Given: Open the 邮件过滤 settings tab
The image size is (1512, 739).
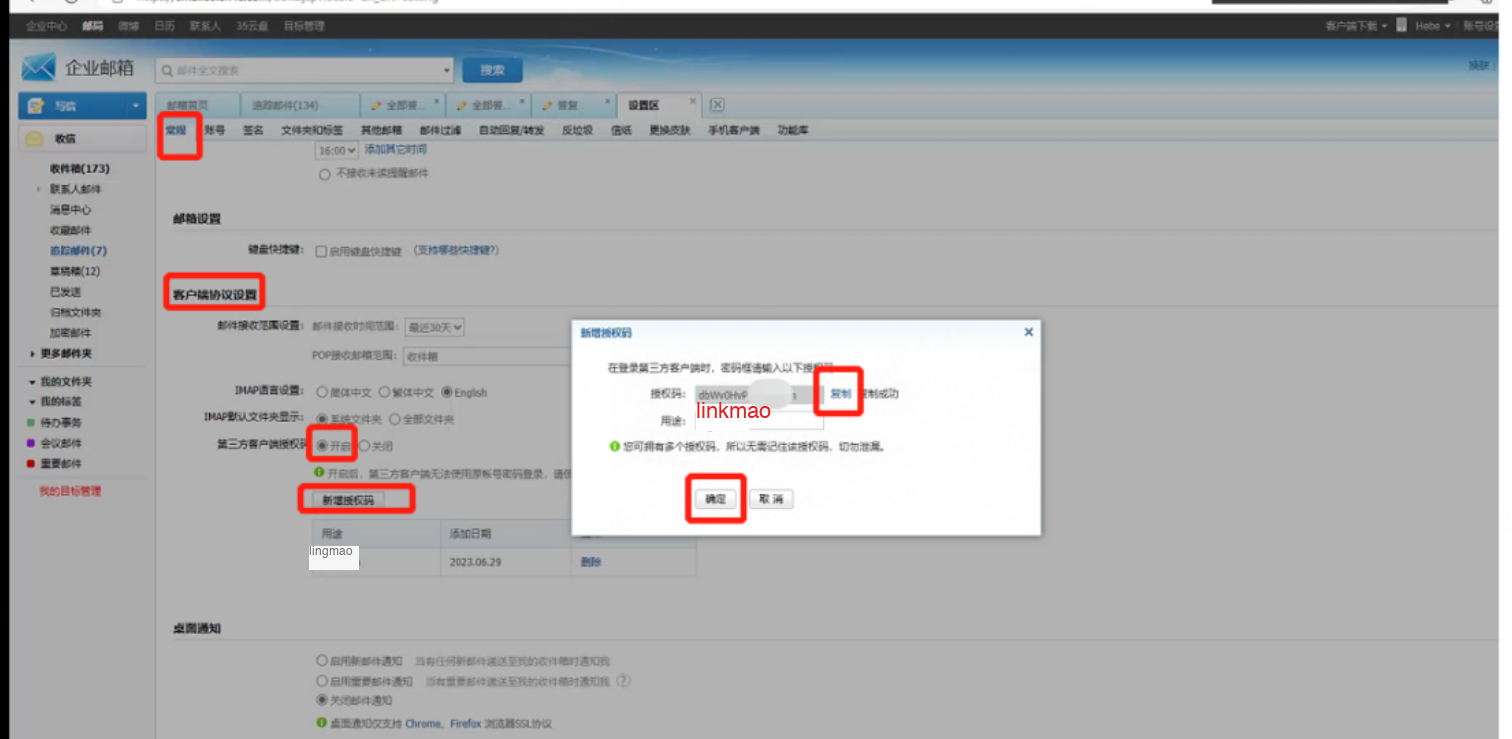Looking at the screenshot, I should tap(440, 130).
